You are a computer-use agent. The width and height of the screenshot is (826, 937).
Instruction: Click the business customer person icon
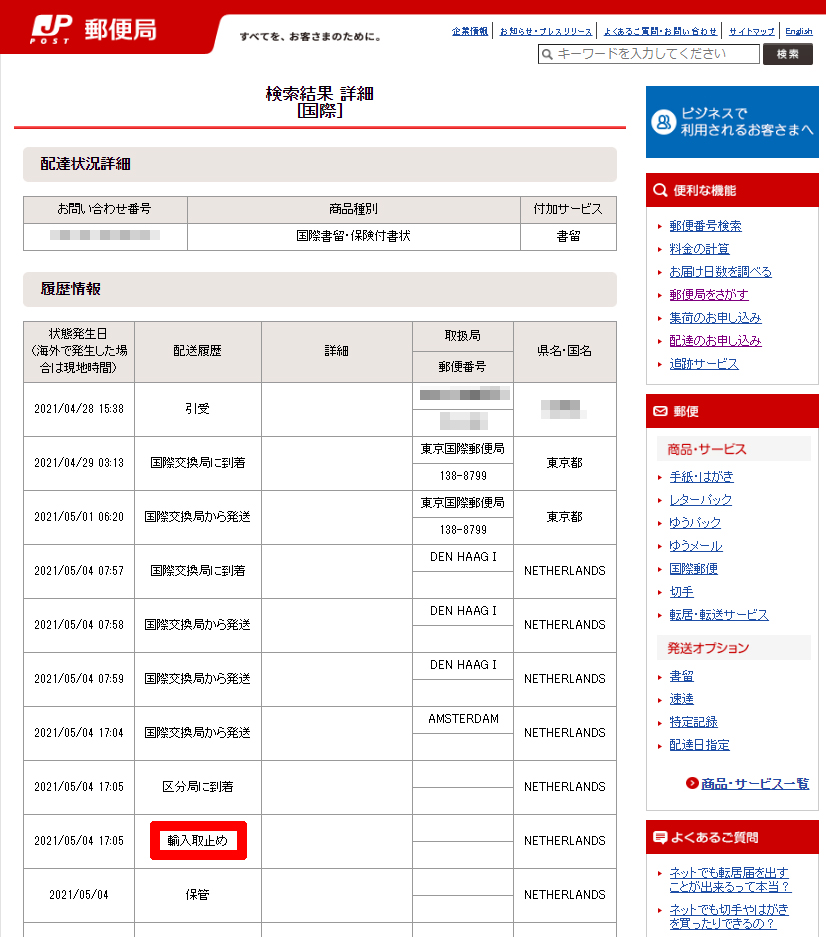(x=663, y=122)
